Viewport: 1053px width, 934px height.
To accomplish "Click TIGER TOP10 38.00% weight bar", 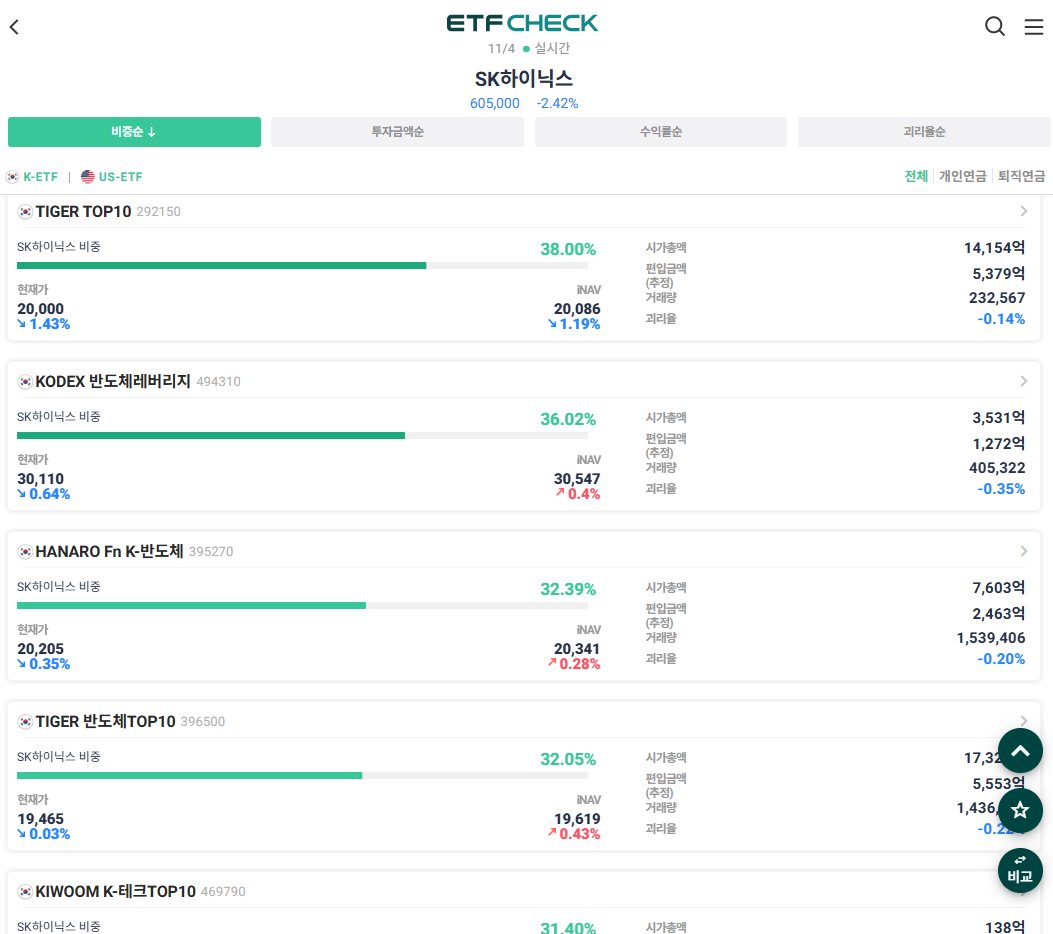I will [302, 265].
